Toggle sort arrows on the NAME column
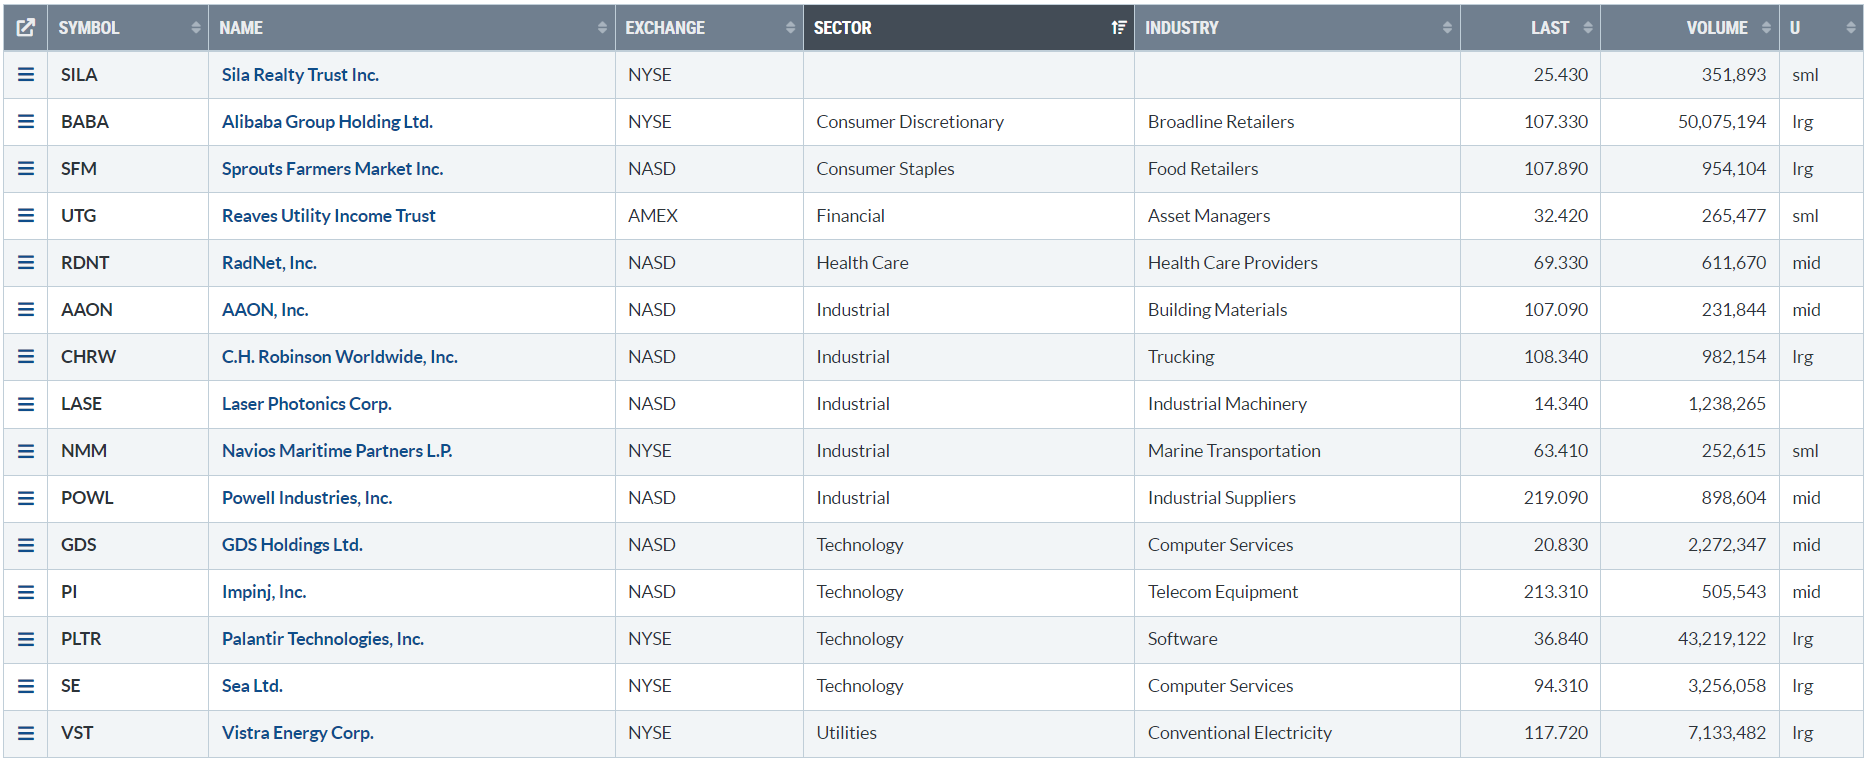This screenshot has height=765, width=1869. (x=601, y=28)
